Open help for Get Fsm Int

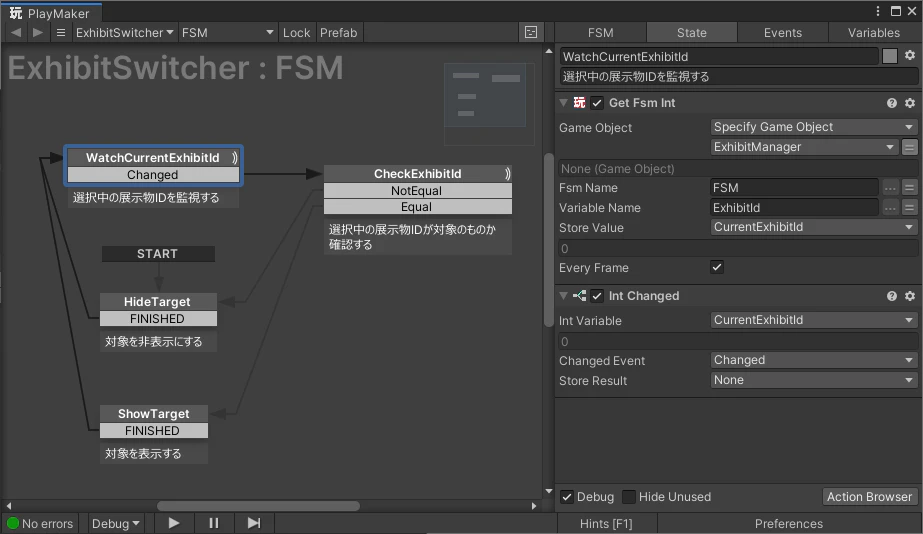pos(892,103)
